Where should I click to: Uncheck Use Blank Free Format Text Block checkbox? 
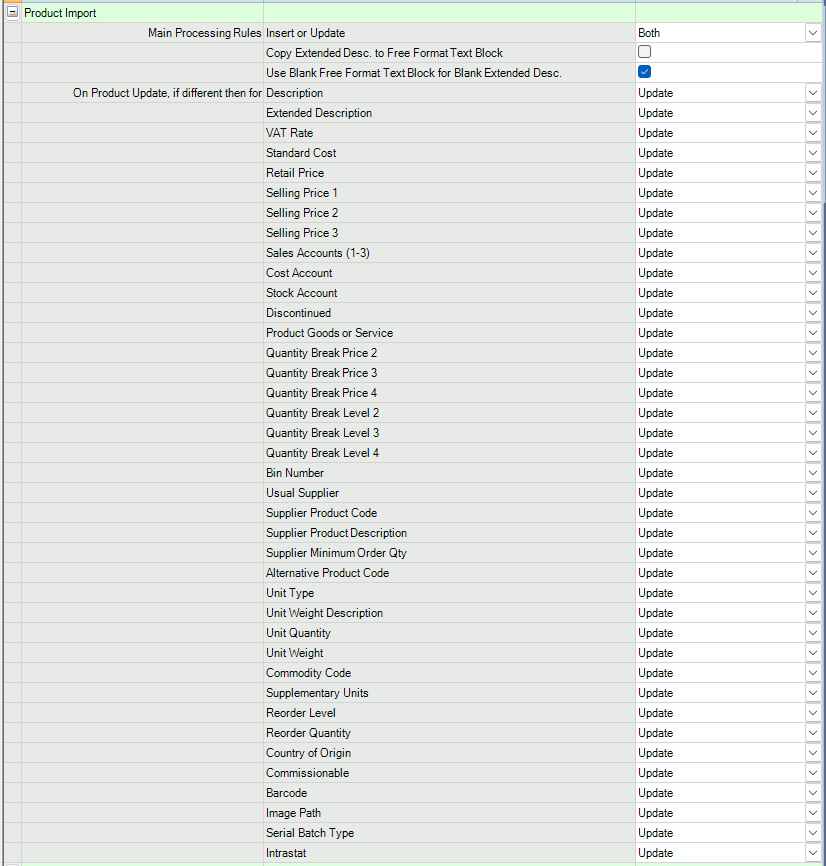[645, 72]
